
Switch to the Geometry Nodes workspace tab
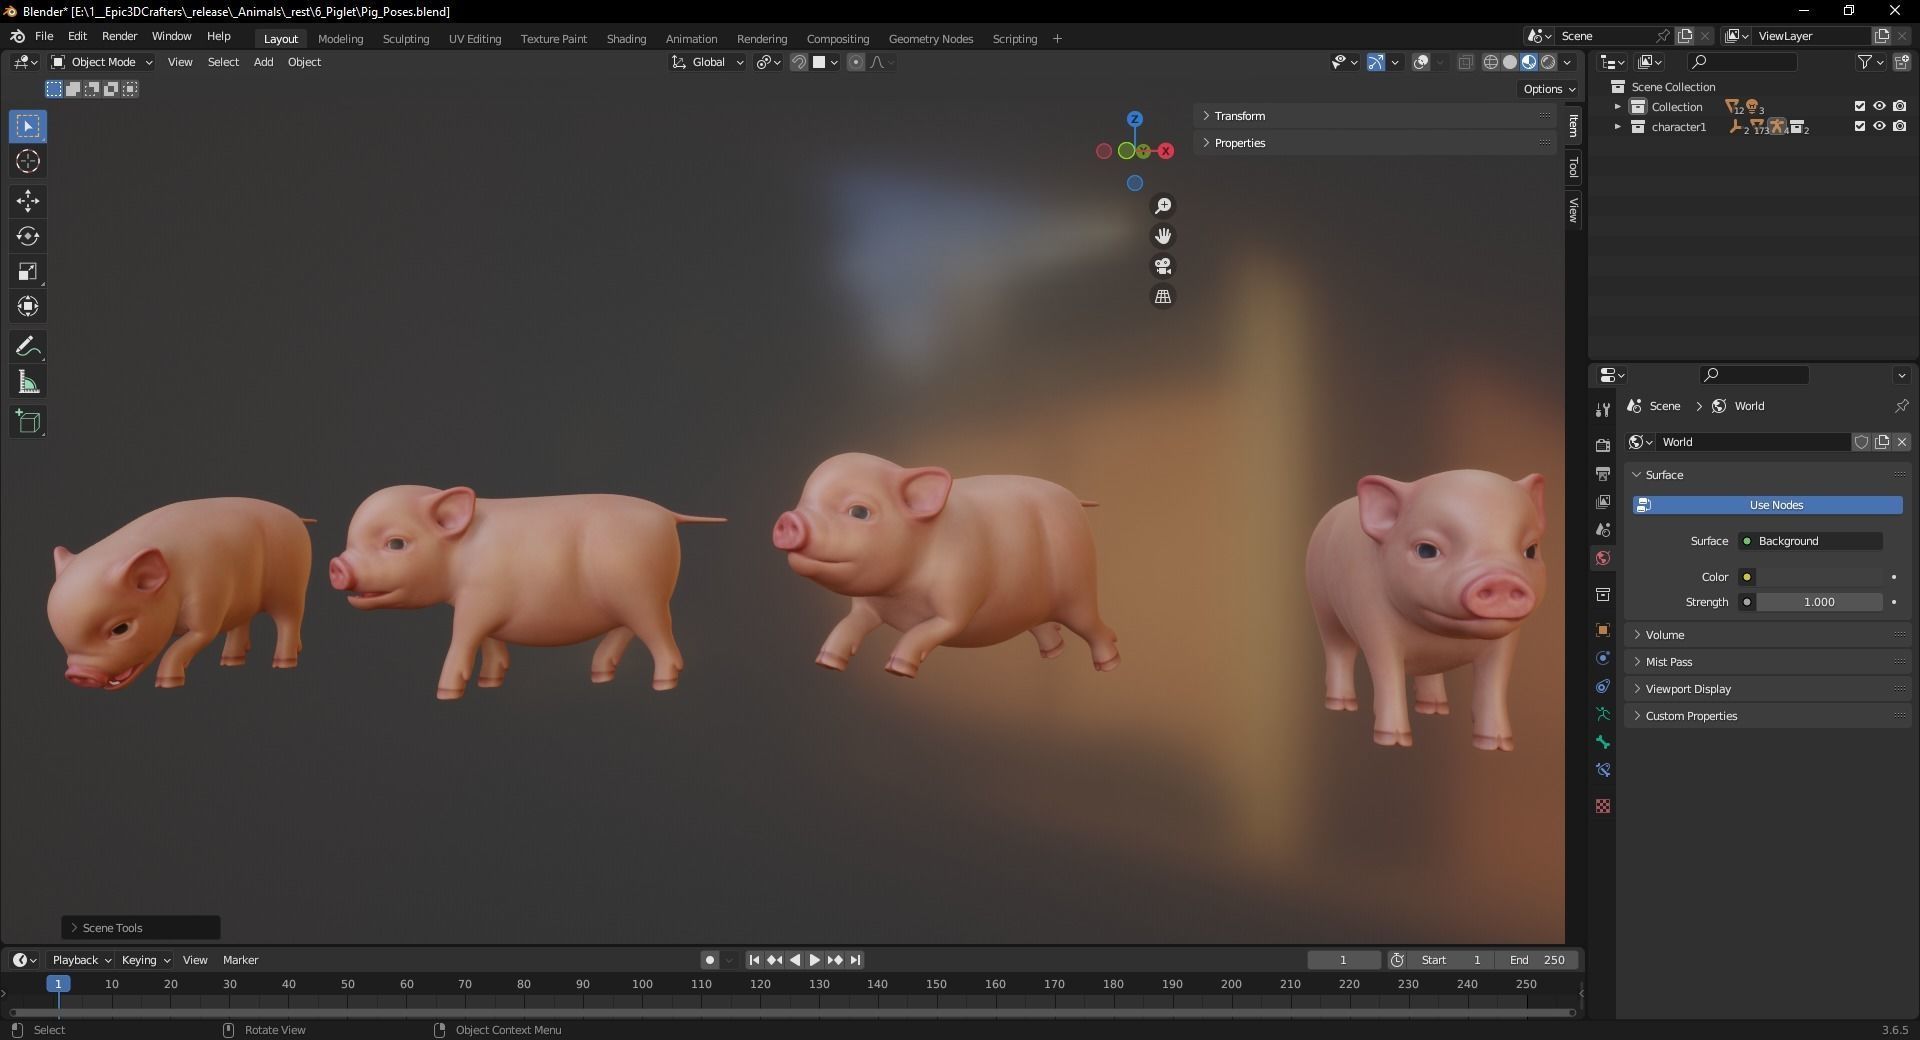click(930, 39)
